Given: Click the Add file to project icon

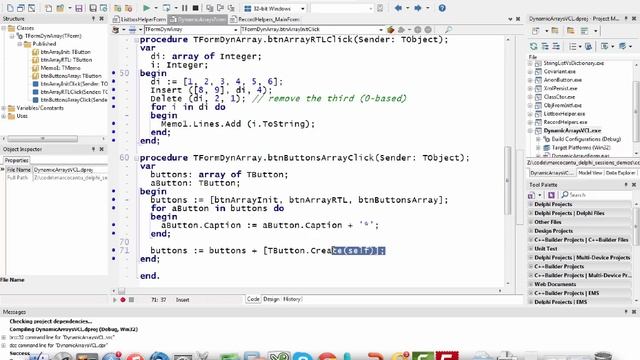Looking at the screenshot, I should coord(118,8).
